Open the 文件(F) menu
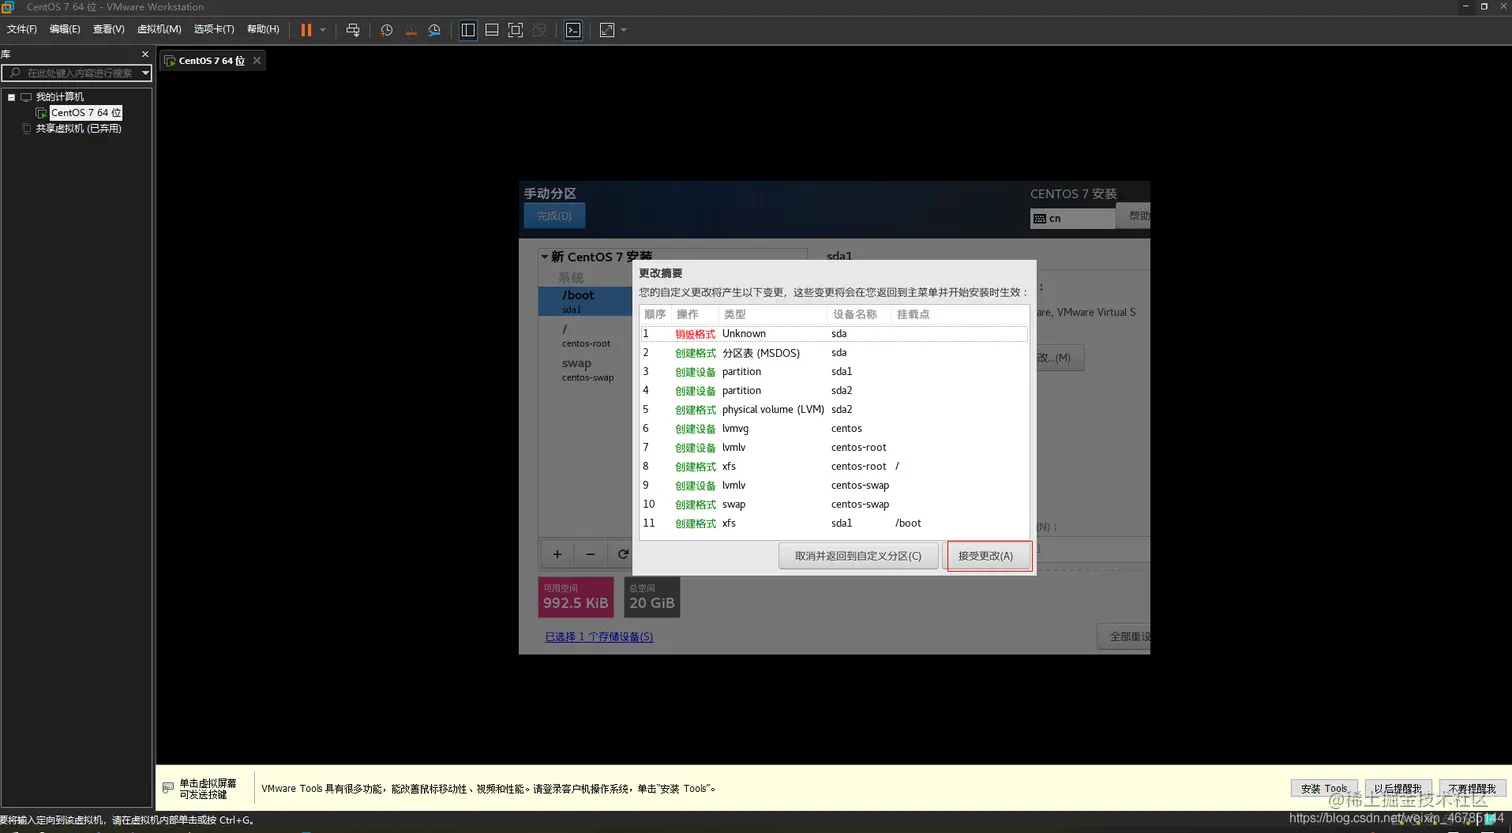The width and height of the screenshot is (1512, 833). coord(22,29)
